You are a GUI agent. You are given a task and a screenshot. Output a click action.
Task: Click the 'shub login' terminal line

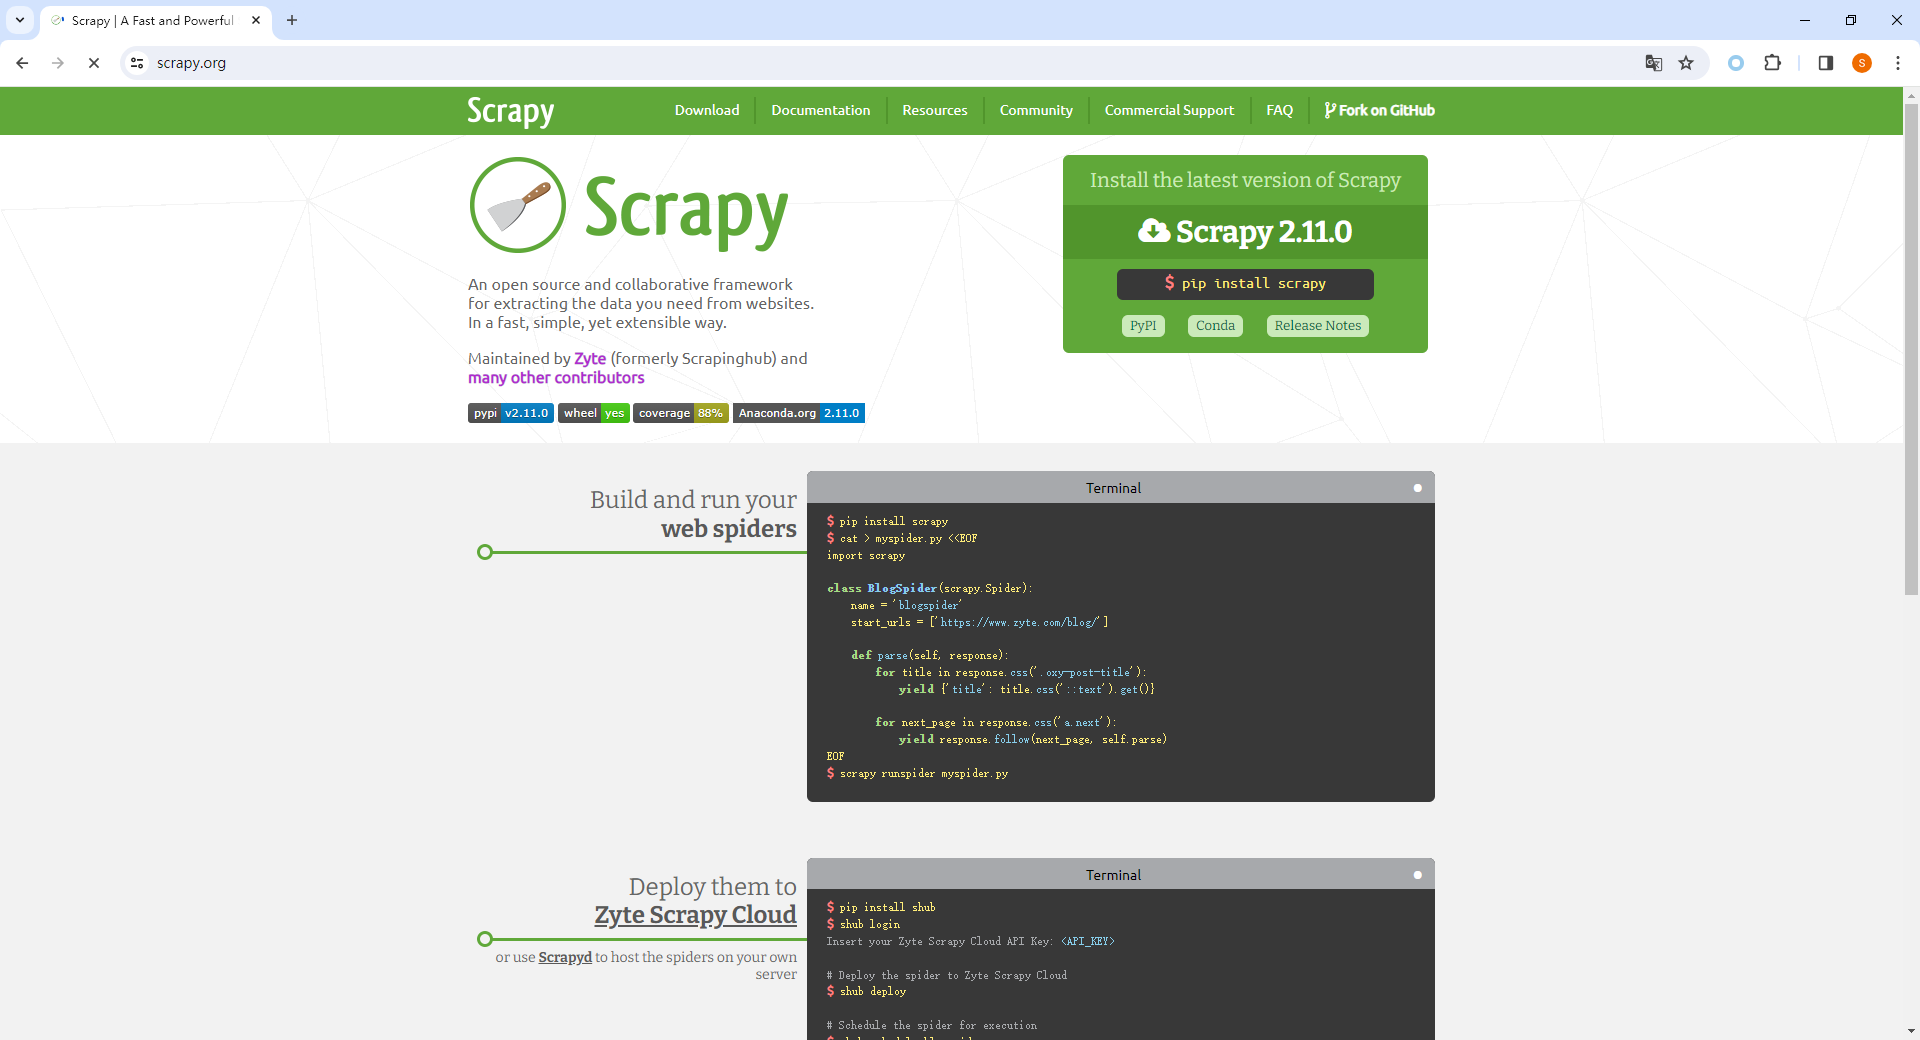[x=863, y=924]
